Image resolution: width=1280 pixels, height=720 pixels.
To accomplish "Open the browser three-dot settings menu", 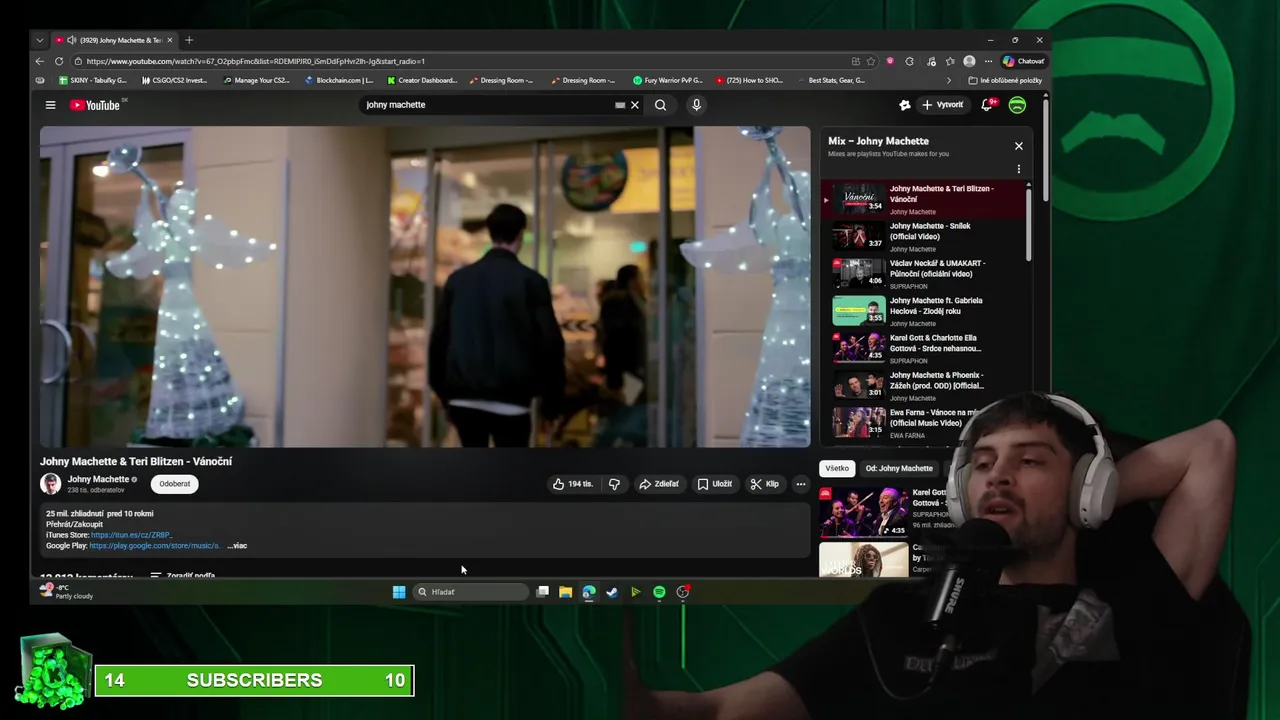I will point(988,61).
